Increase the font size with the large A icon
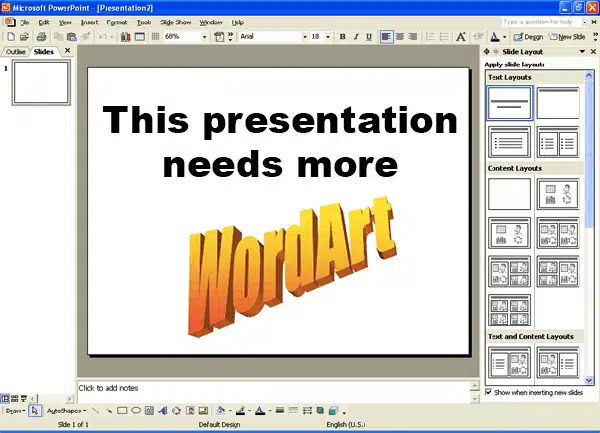The width and height of the screenshot is (600, 433). click(461, 37)
